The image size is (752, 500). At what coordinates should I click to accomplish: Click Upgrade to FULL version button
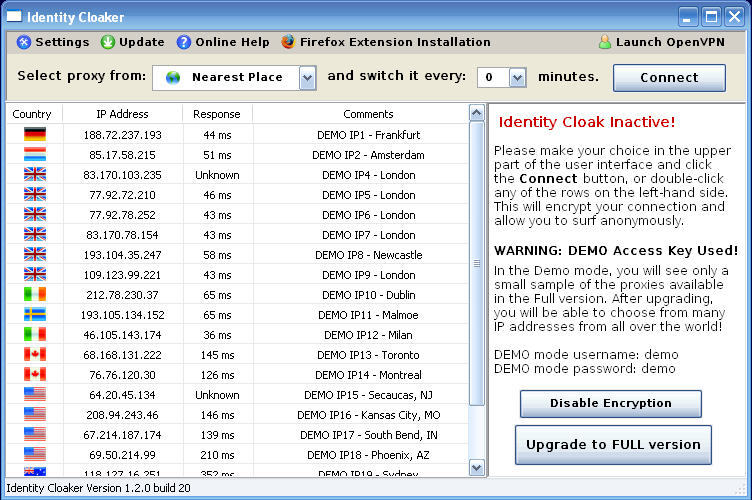coord(613,445)
